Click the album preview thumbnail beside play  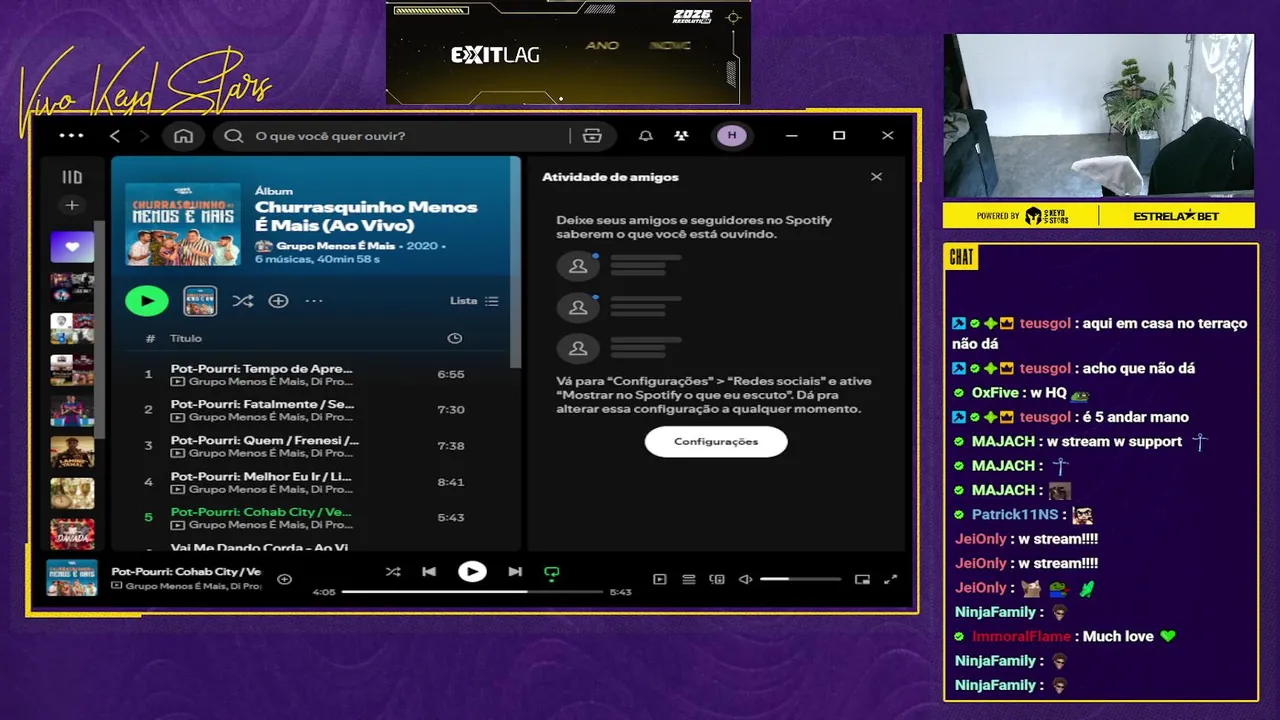coord(201,300)
